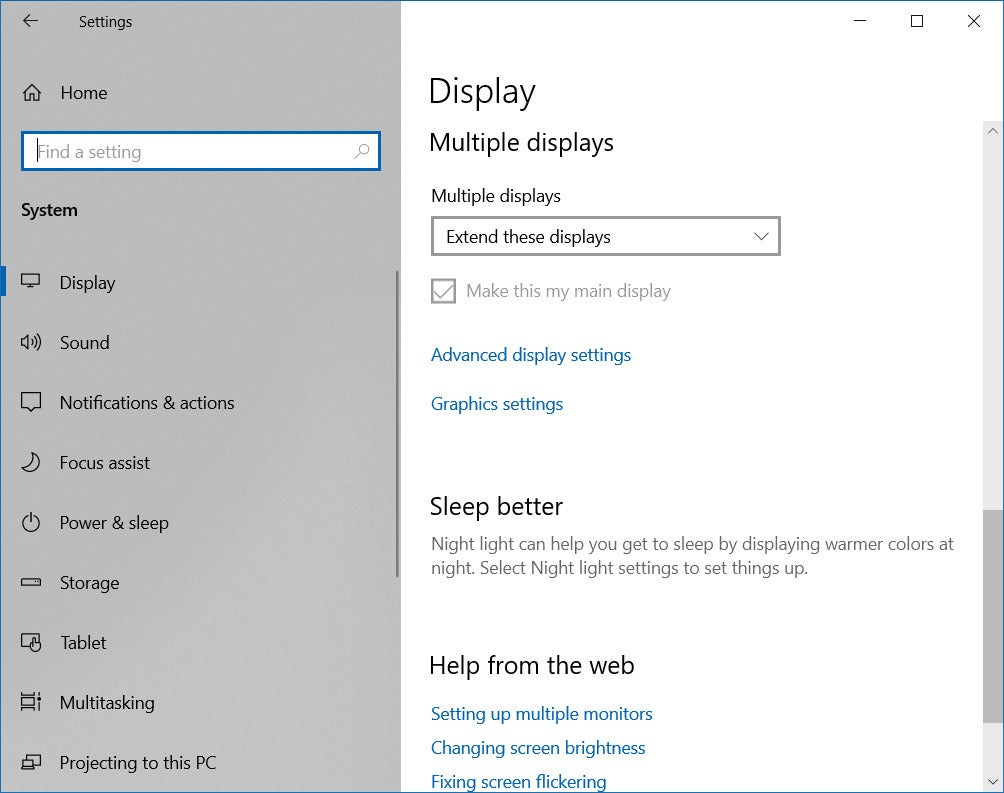This screenshot has width=1004, height=793.
Task: Open Setting up multiple monitors help link
Action: pos(541,714)
